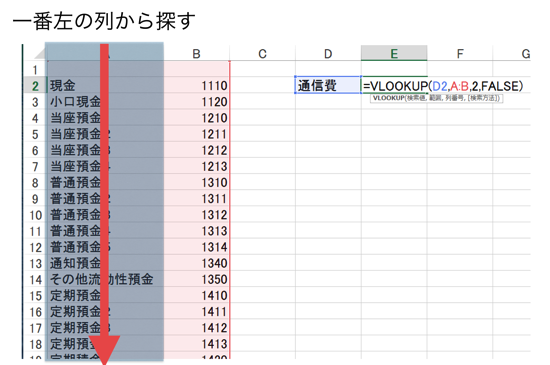Click FALSE argument in the formula

coord(499,86)
